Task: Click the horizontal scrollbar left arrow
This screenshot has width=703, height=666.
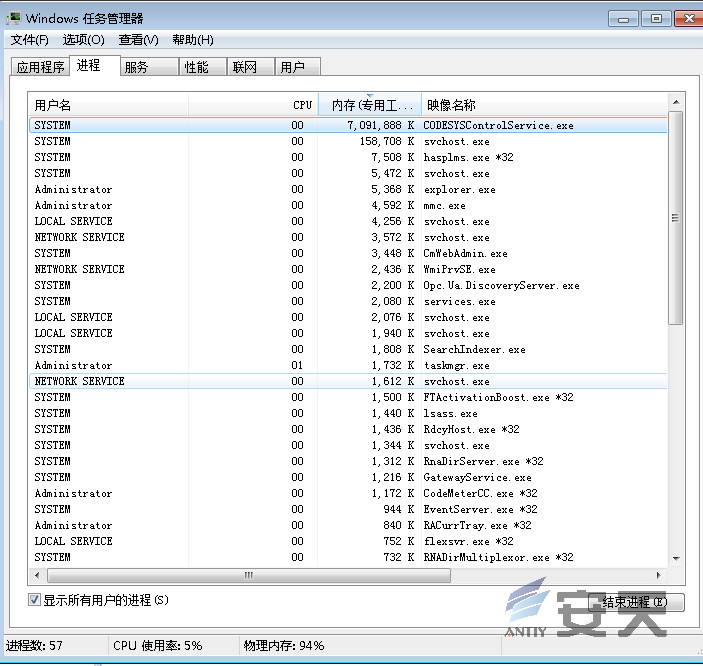Action: point(37,575)
